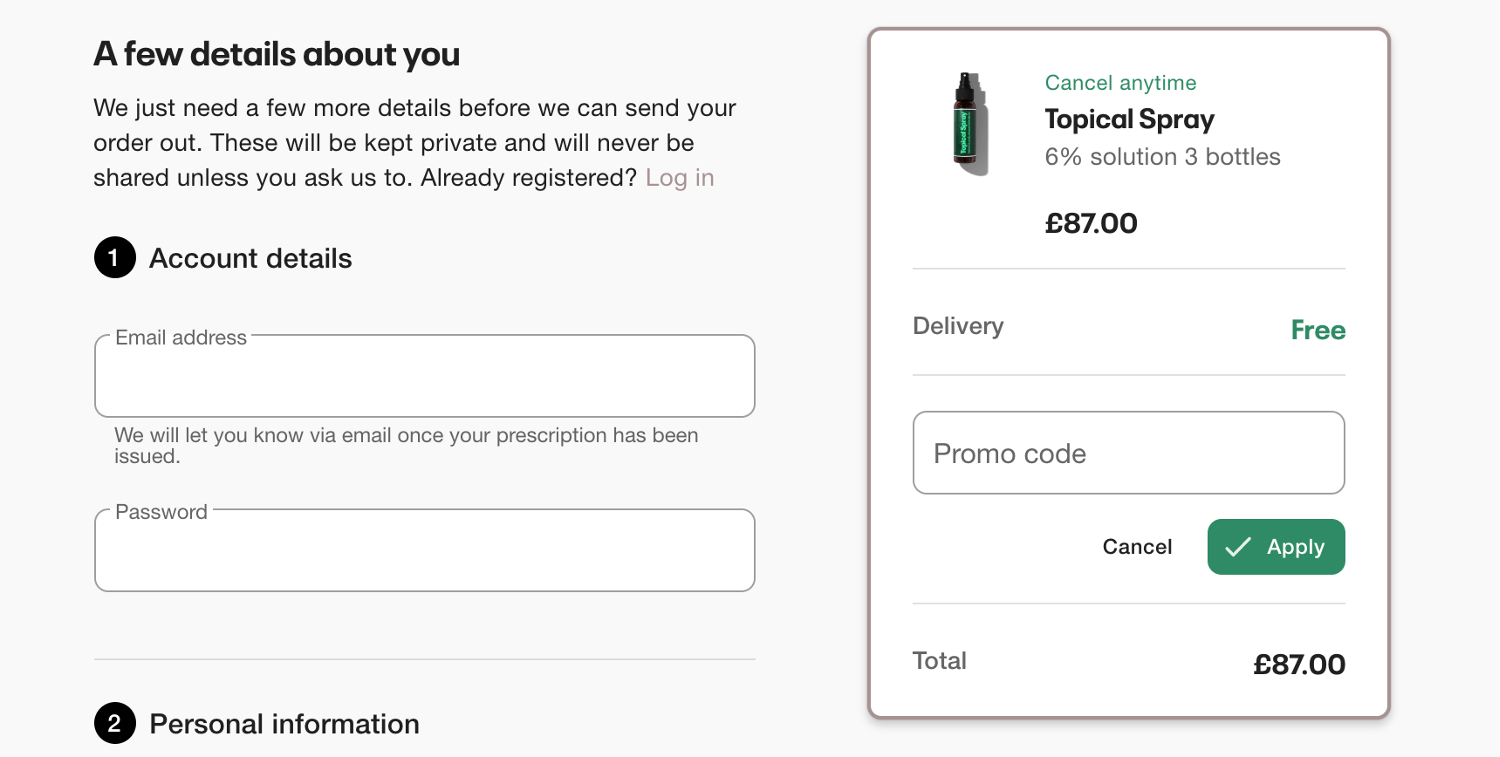Image resolution: width=1500 pixels, height=757 pixels.
Task: Click the Account details heading
Action: point(251,258)
